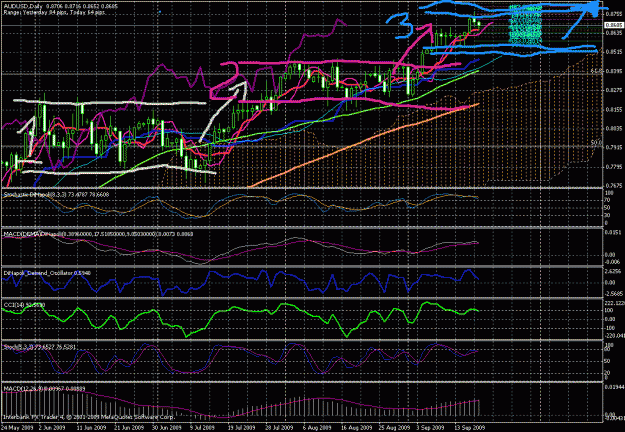Click the 11 Jun 2009 date on time axis
Image resolution: width=625 pixels, height=432 pixels.
click(x=90, y=428)
